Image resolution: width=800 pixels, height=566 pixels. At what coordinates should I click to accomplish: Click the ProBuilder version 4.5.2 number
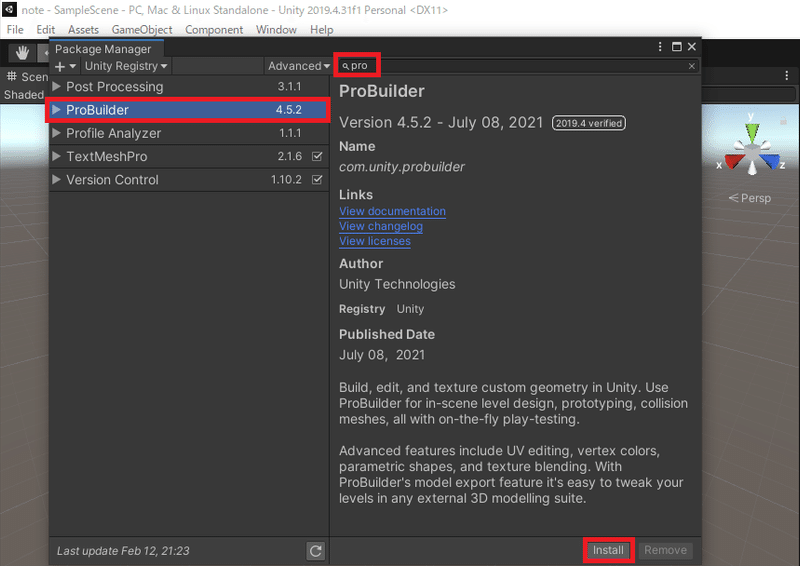(289, 110)
